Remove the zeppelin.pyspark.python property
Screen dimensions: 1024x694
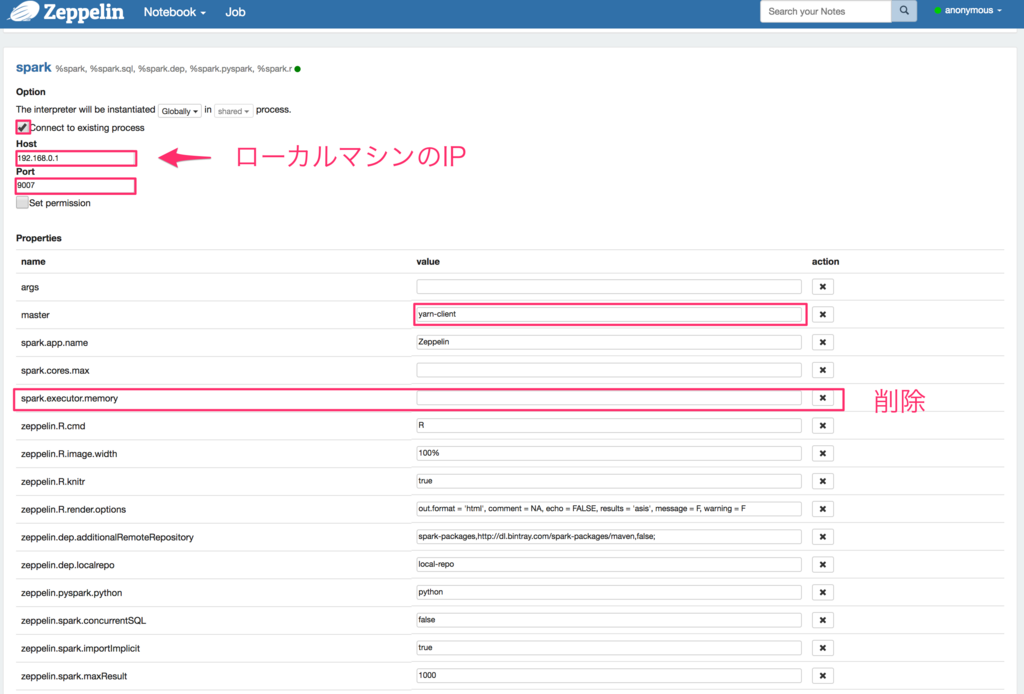pos(822,592)
